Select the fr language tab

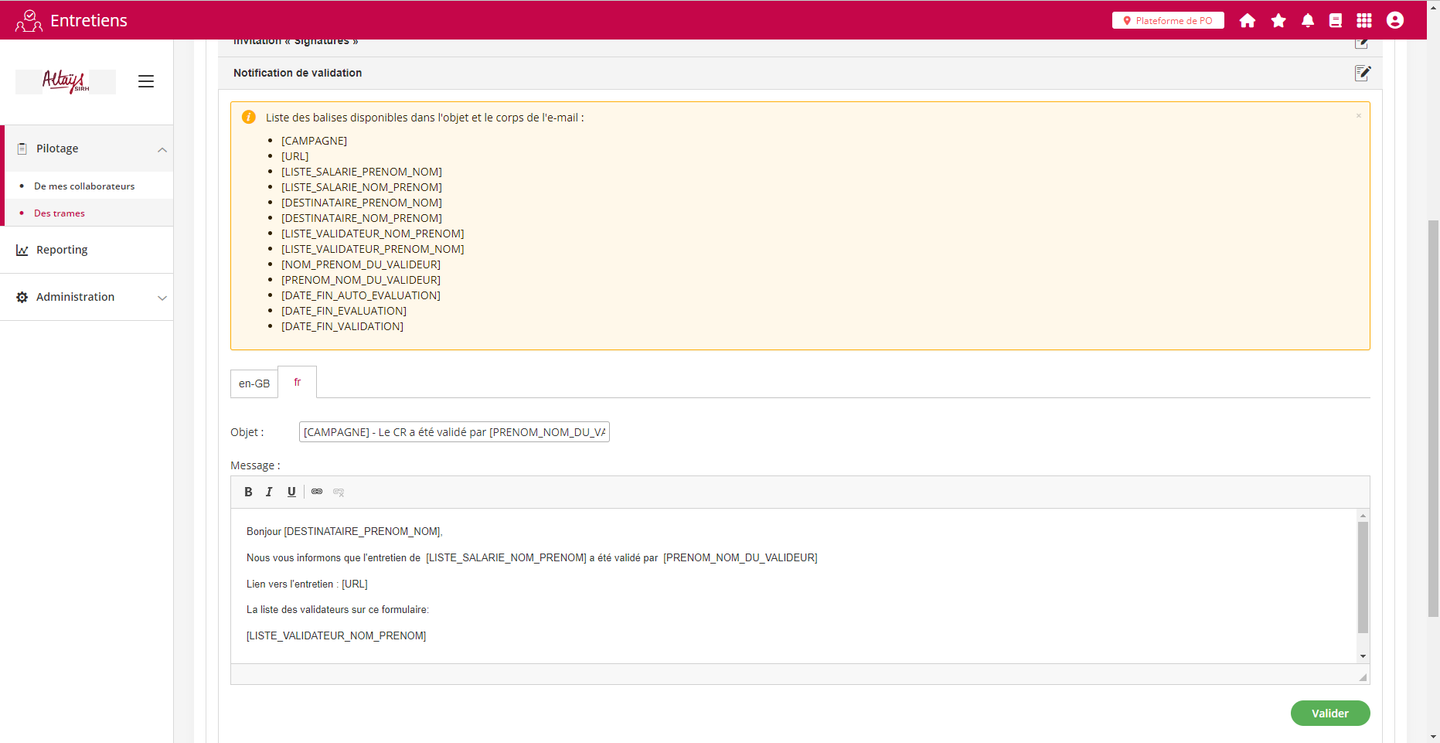[x=297, y=383]
